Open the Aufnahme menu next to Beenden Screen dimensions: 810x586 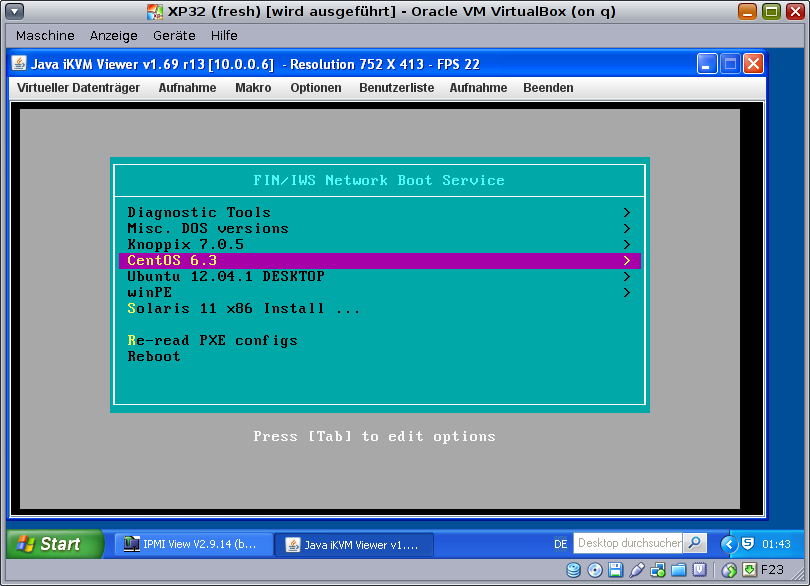pos(478,88)
